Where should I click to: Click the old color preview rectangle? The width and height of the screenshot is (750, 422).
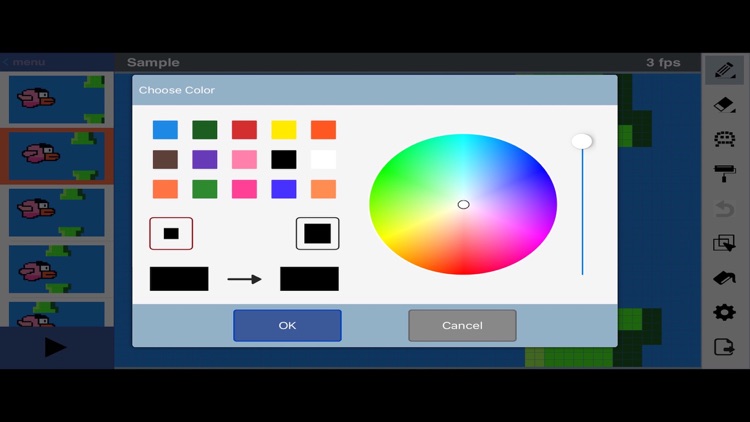pyautogui.click(x=179, y=279)
